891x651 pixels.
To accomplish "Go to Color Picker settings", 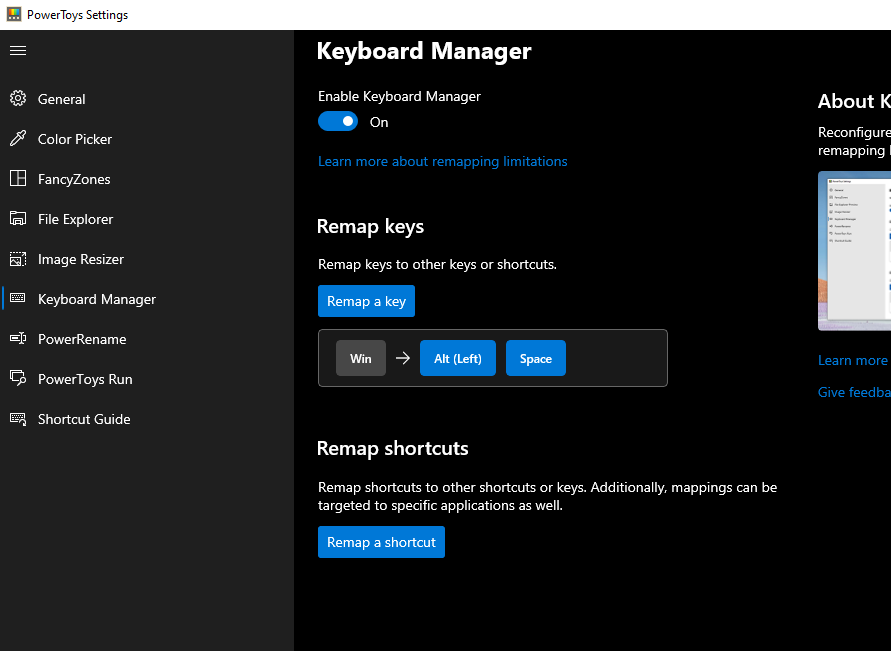I will [x=147, y=139].
